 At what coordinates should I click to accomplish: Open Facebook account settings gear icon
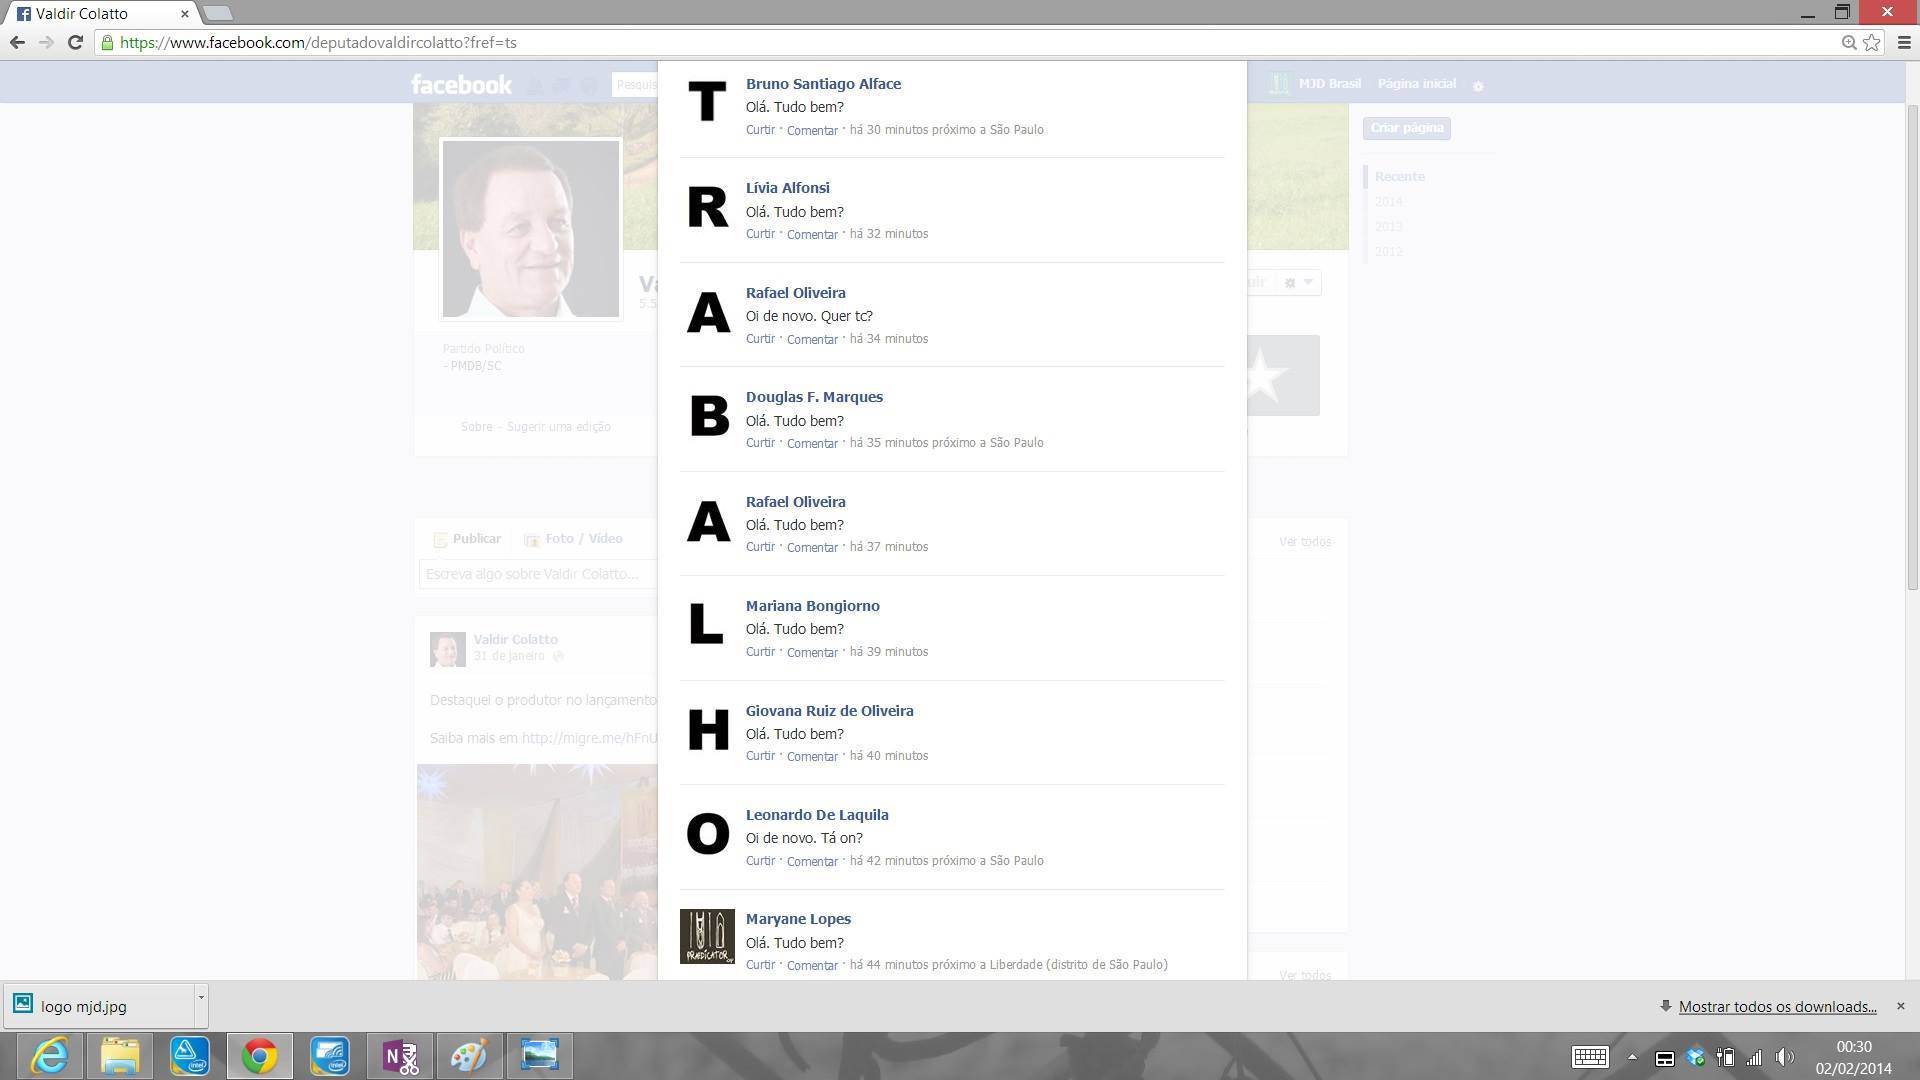pyautogui.click(x=1478, y=86)
